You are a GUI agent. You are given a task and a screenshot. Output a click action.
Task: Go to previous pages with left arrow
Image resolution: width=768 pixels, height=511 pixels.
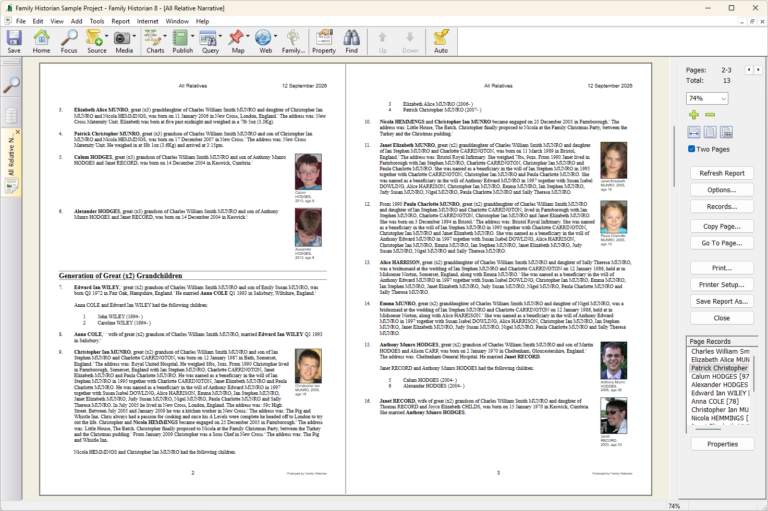tap(748, 70)
